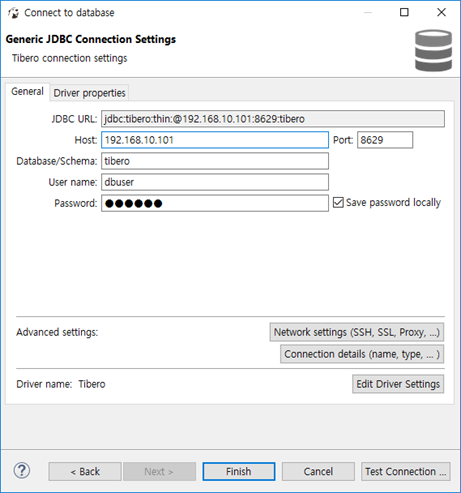Click the database cylinder icon
The height and width of the screenshot is (493, 461).
point(433,50)
